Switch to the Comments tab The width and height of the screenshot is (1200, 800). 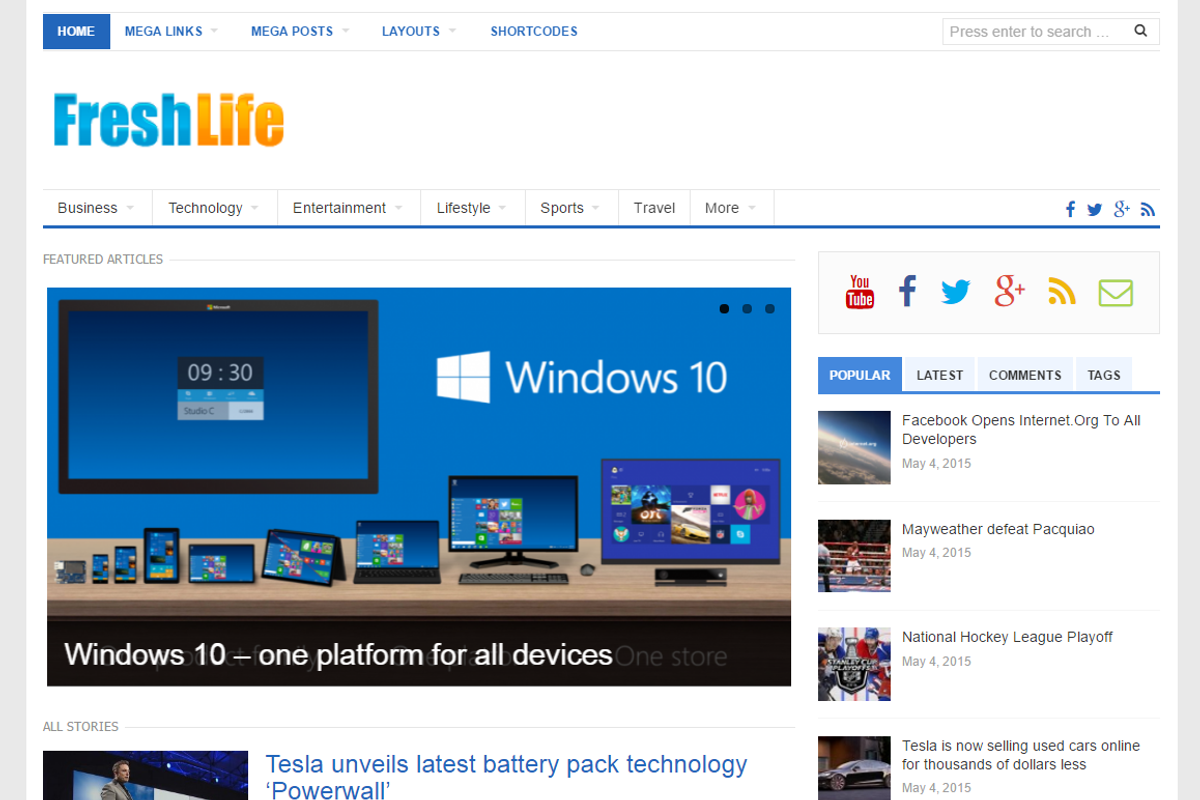tap(1025, 375)
